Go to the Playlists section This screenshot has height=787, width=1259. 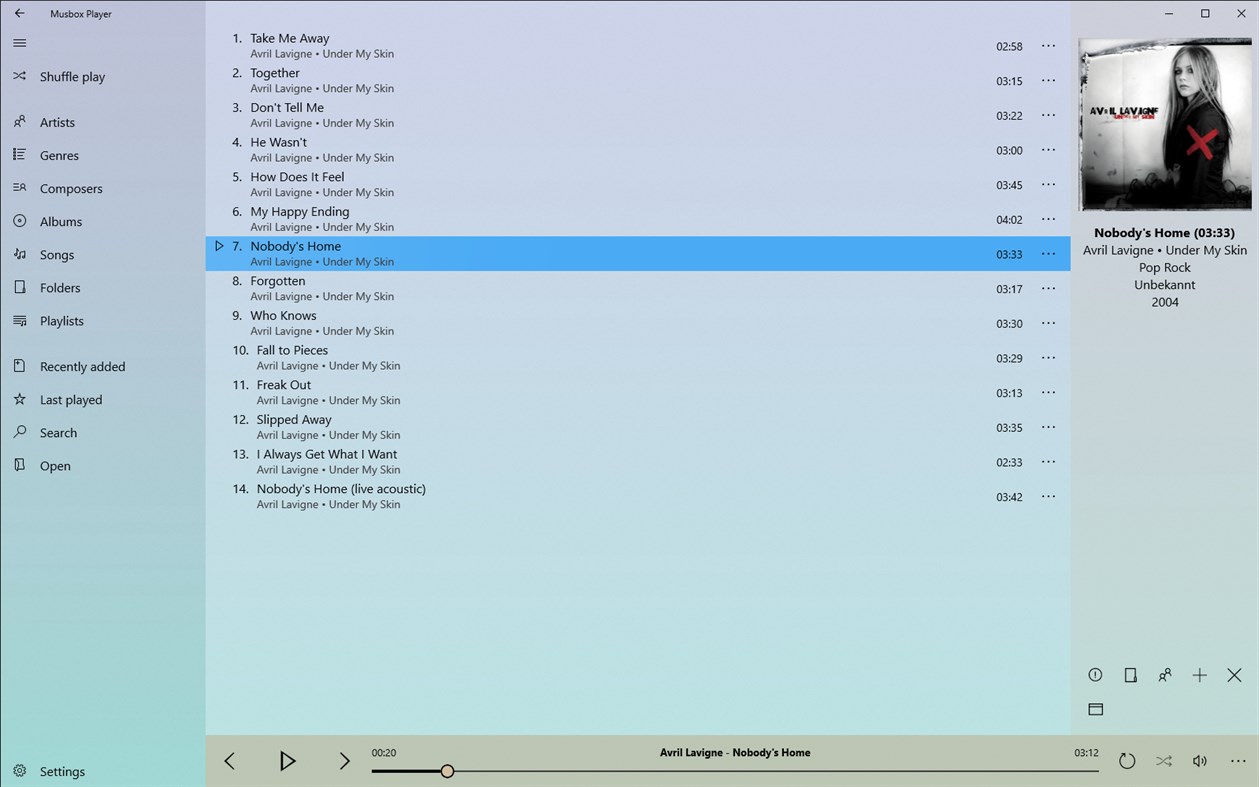click(61, 321)
